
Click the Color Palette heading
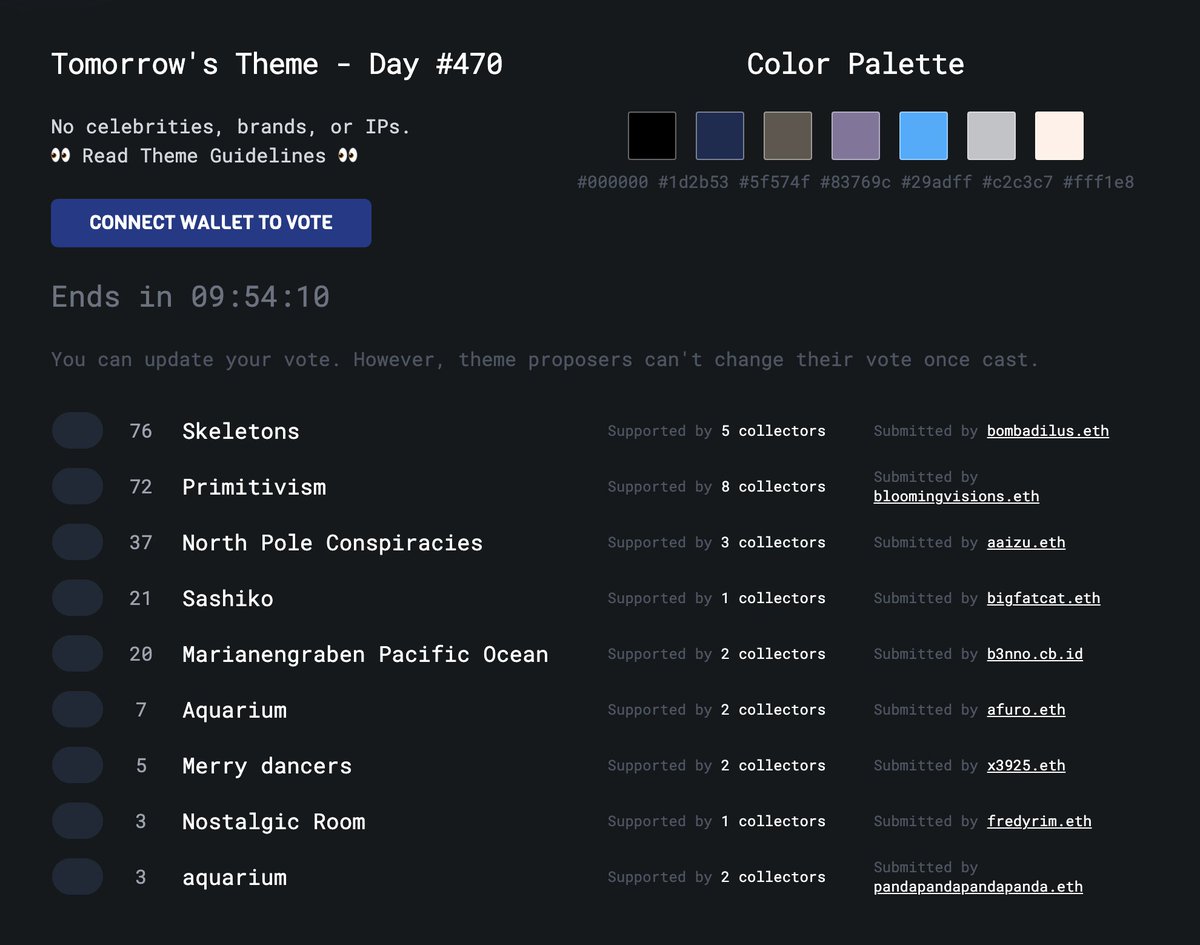[x=856, y=64]
